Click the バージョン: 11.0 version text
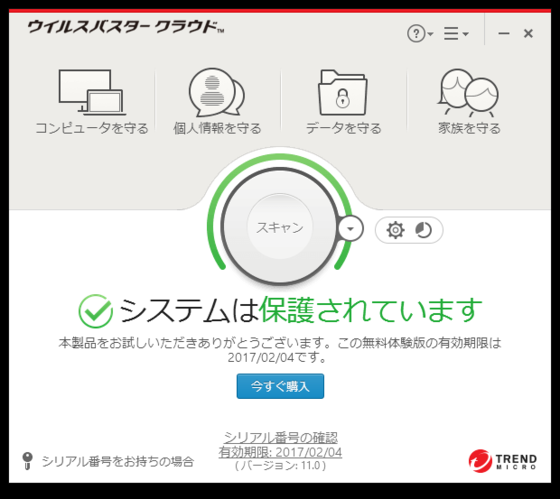The height and width of the screenshot is (499, 560). pyautogui.click(x=280, y=465)
